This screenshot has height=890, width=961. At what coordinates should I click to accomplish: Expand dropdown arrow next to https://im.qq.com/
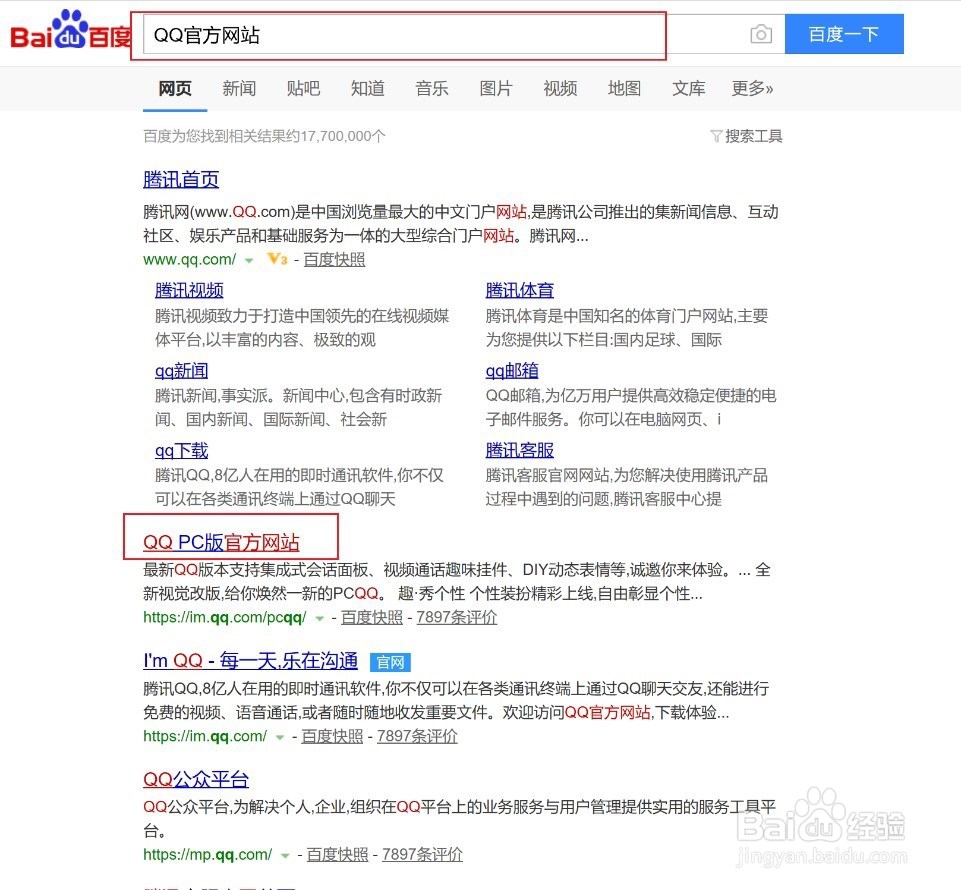(279, 737)
